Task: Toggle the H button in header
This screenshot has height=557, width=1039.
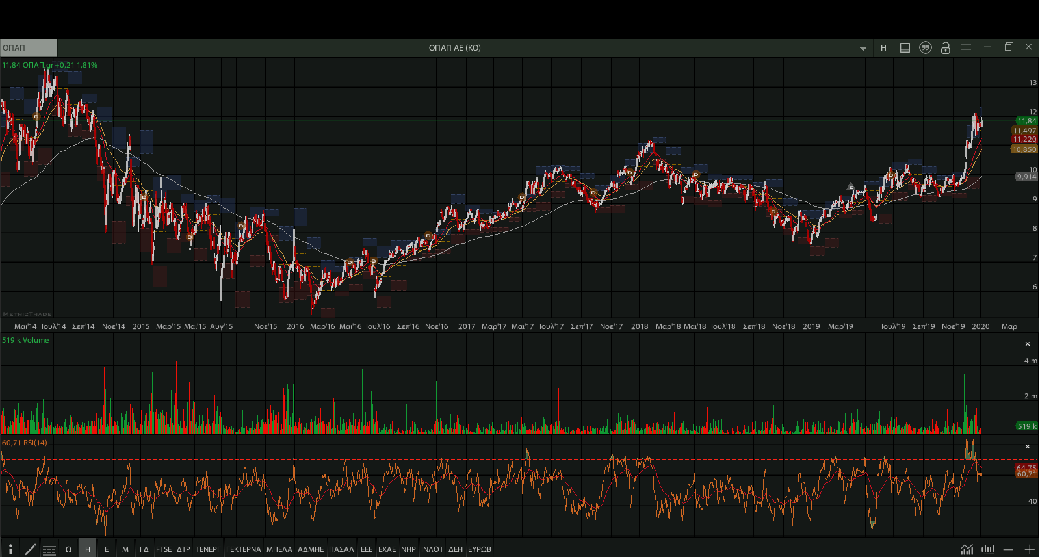Action: [x=883, y=48]
